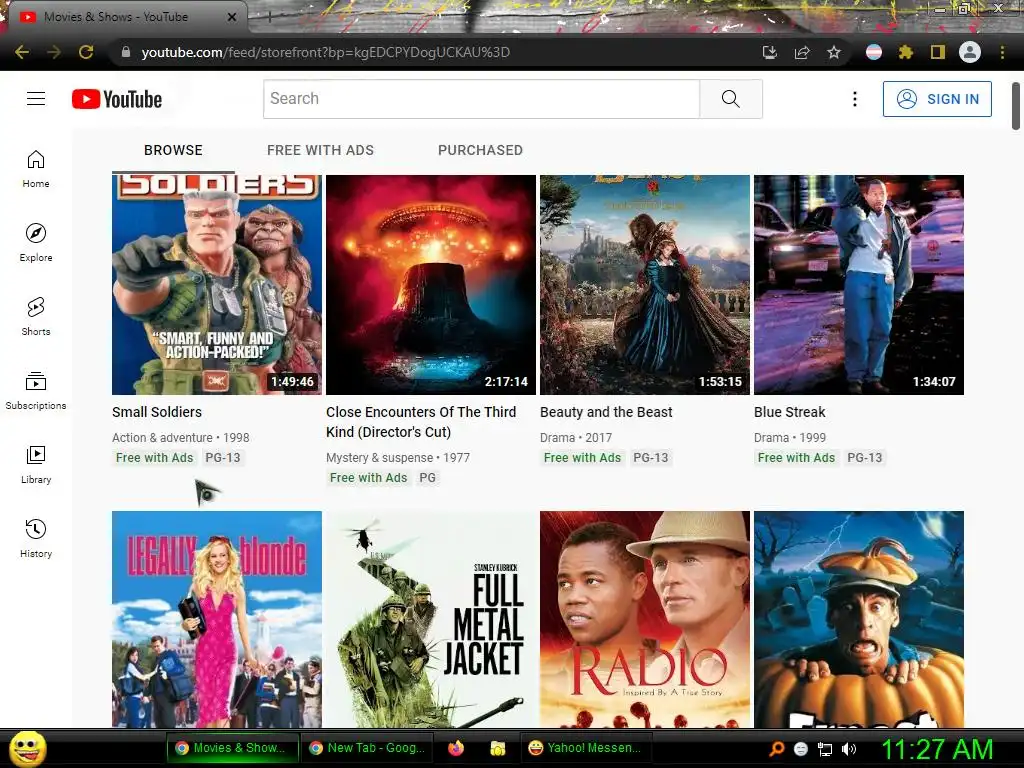This screenshot has height=768, width=1024.
Task: Select the BROWSE tab
Action: coord(173,150)
